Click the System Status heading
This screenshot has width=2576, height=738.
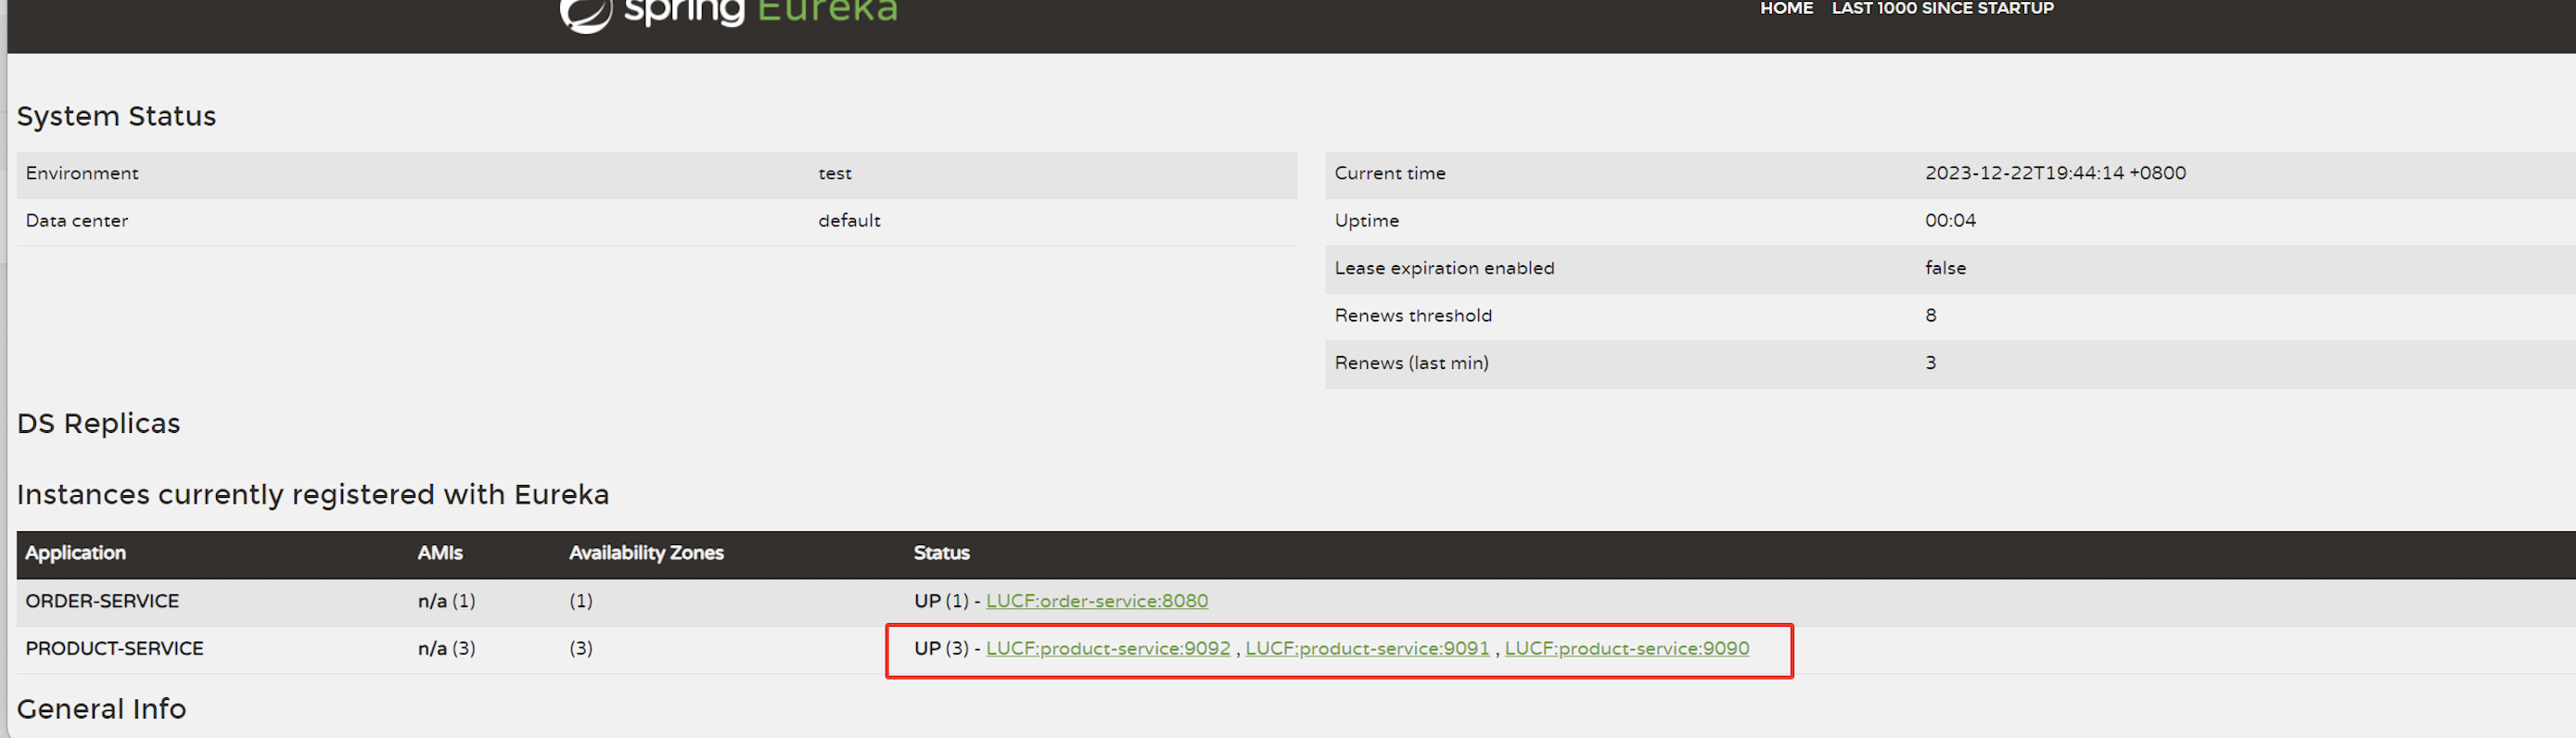pos(116,116)
